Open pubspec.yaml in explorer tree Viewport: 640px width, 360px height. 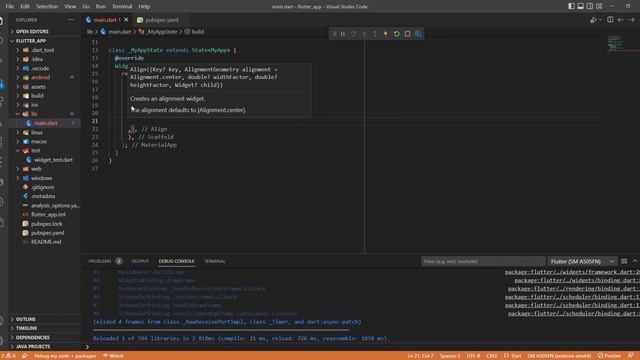pos(44,233)
